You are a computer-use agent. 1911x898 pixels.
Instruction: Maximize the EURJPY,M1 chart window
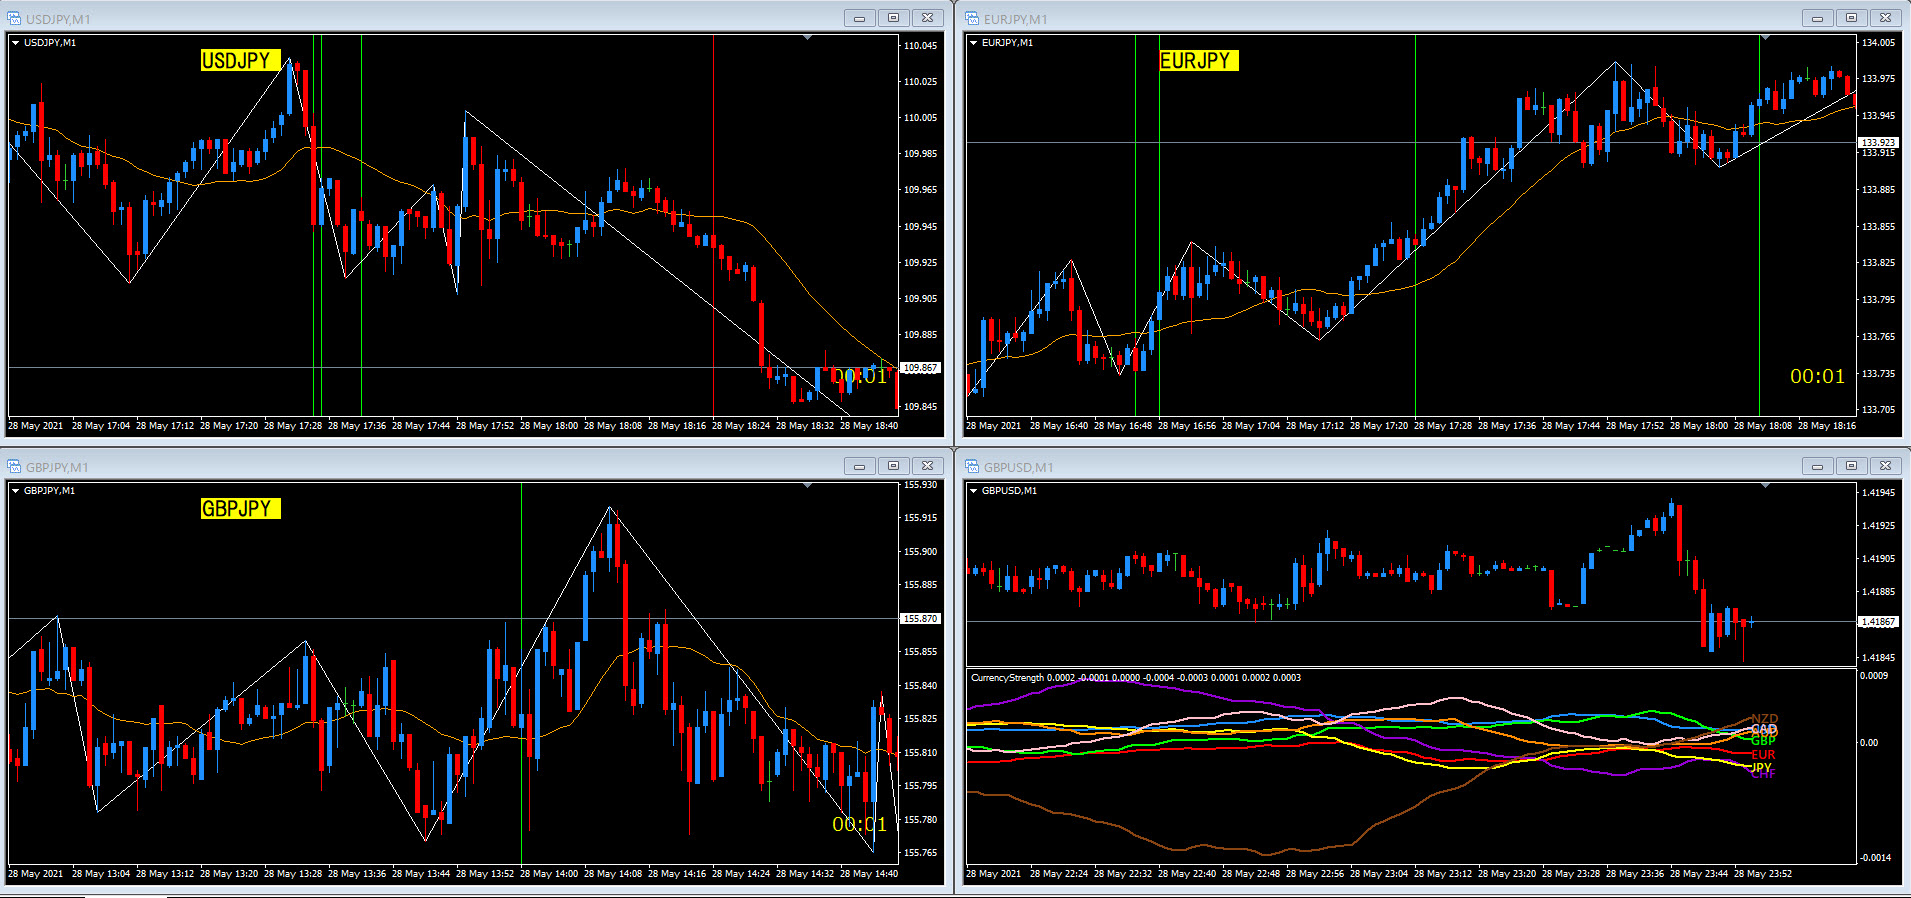1852,18
